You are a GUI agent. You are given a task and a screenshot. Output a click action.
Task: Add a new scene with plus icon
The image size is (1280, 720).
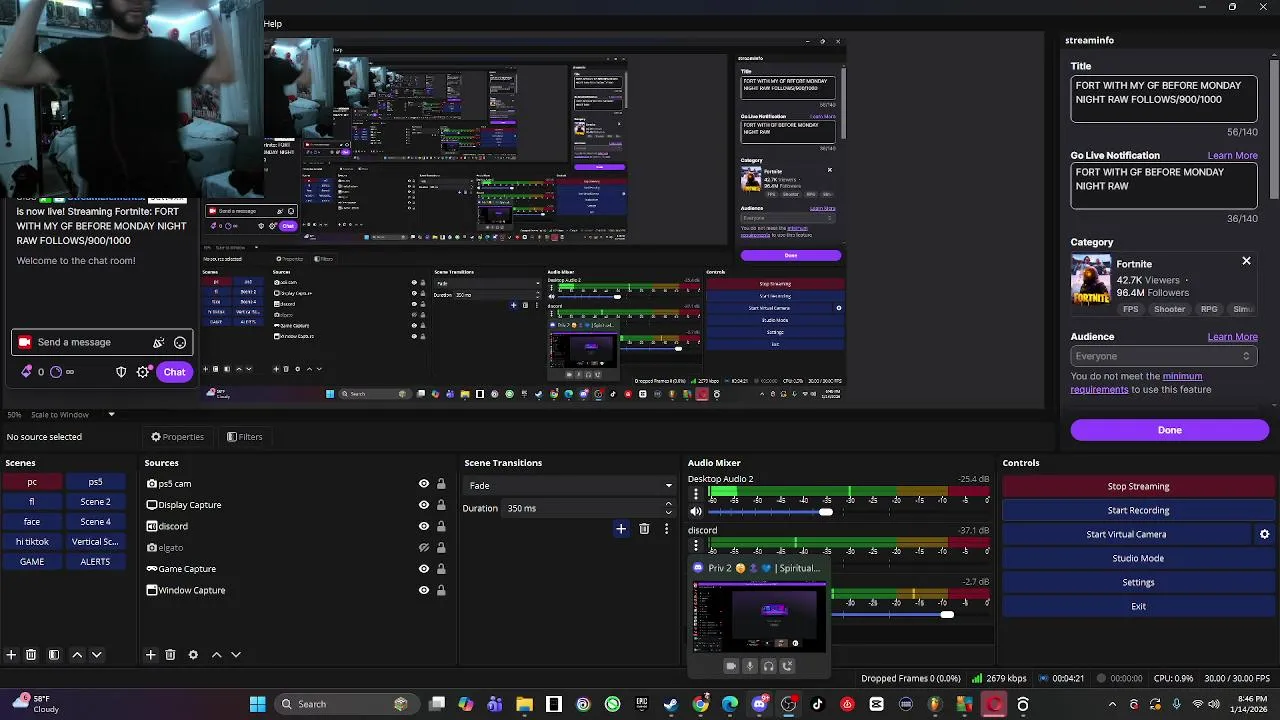(11, 655)
